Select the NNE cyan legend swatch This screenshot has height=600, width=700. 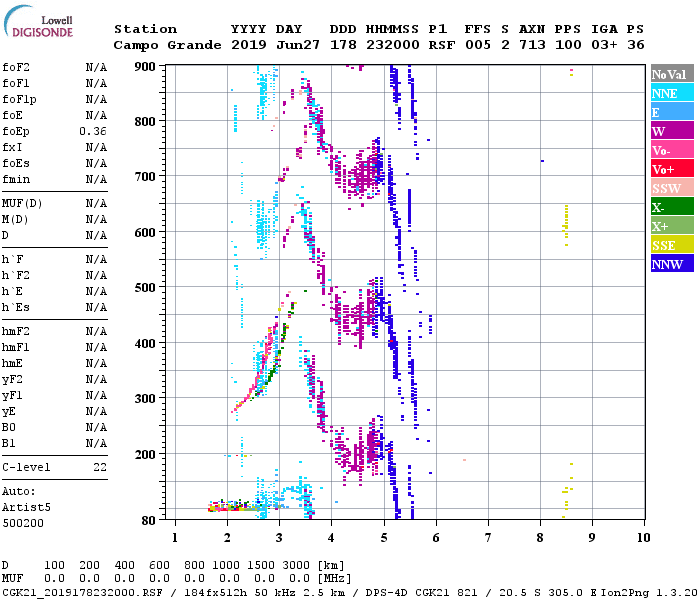click(672, 93)
